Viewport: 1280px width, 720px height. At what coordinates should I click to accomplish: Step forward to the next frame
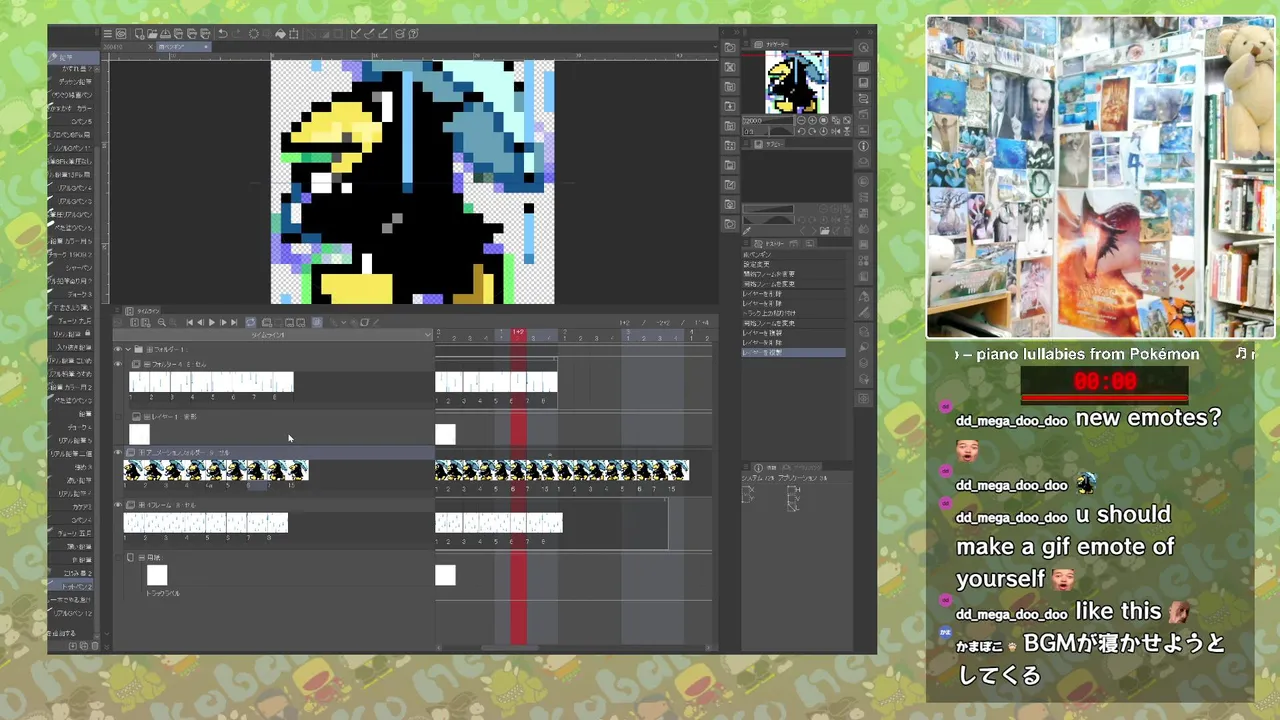[223, 322]
